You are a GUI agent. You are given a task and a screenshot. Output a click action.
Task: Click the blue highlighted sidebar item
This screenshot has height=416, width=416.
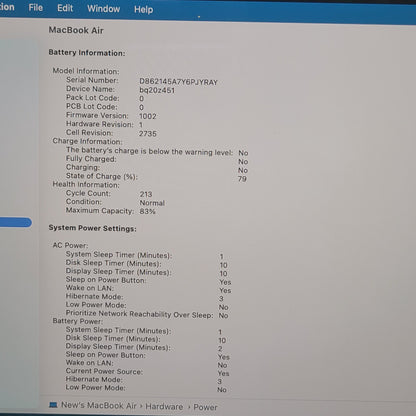tap(16, 222)
